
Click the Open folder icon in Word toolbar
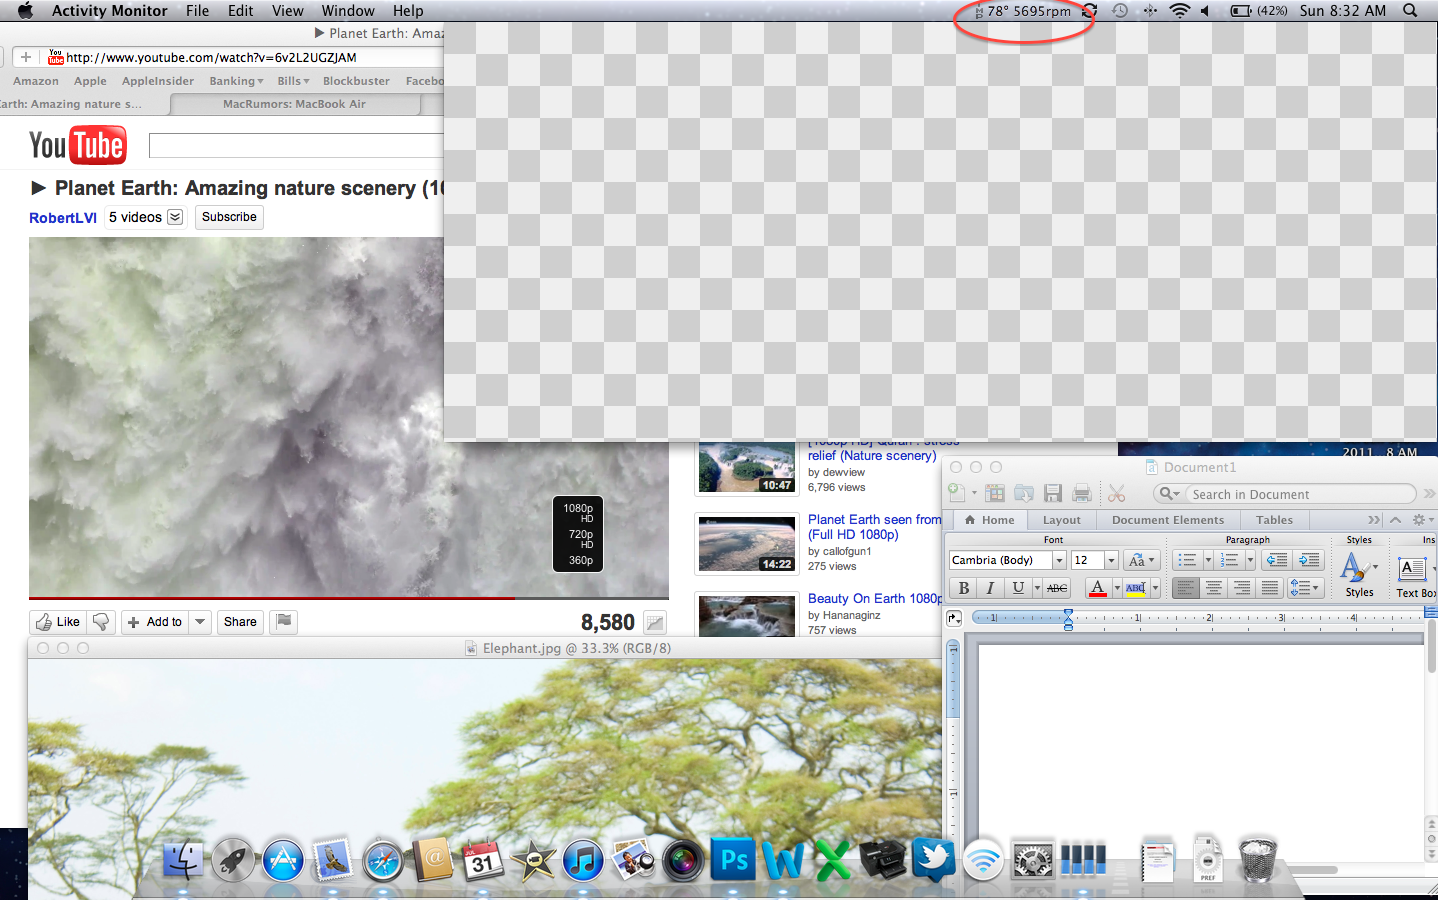click(1023, 493)
